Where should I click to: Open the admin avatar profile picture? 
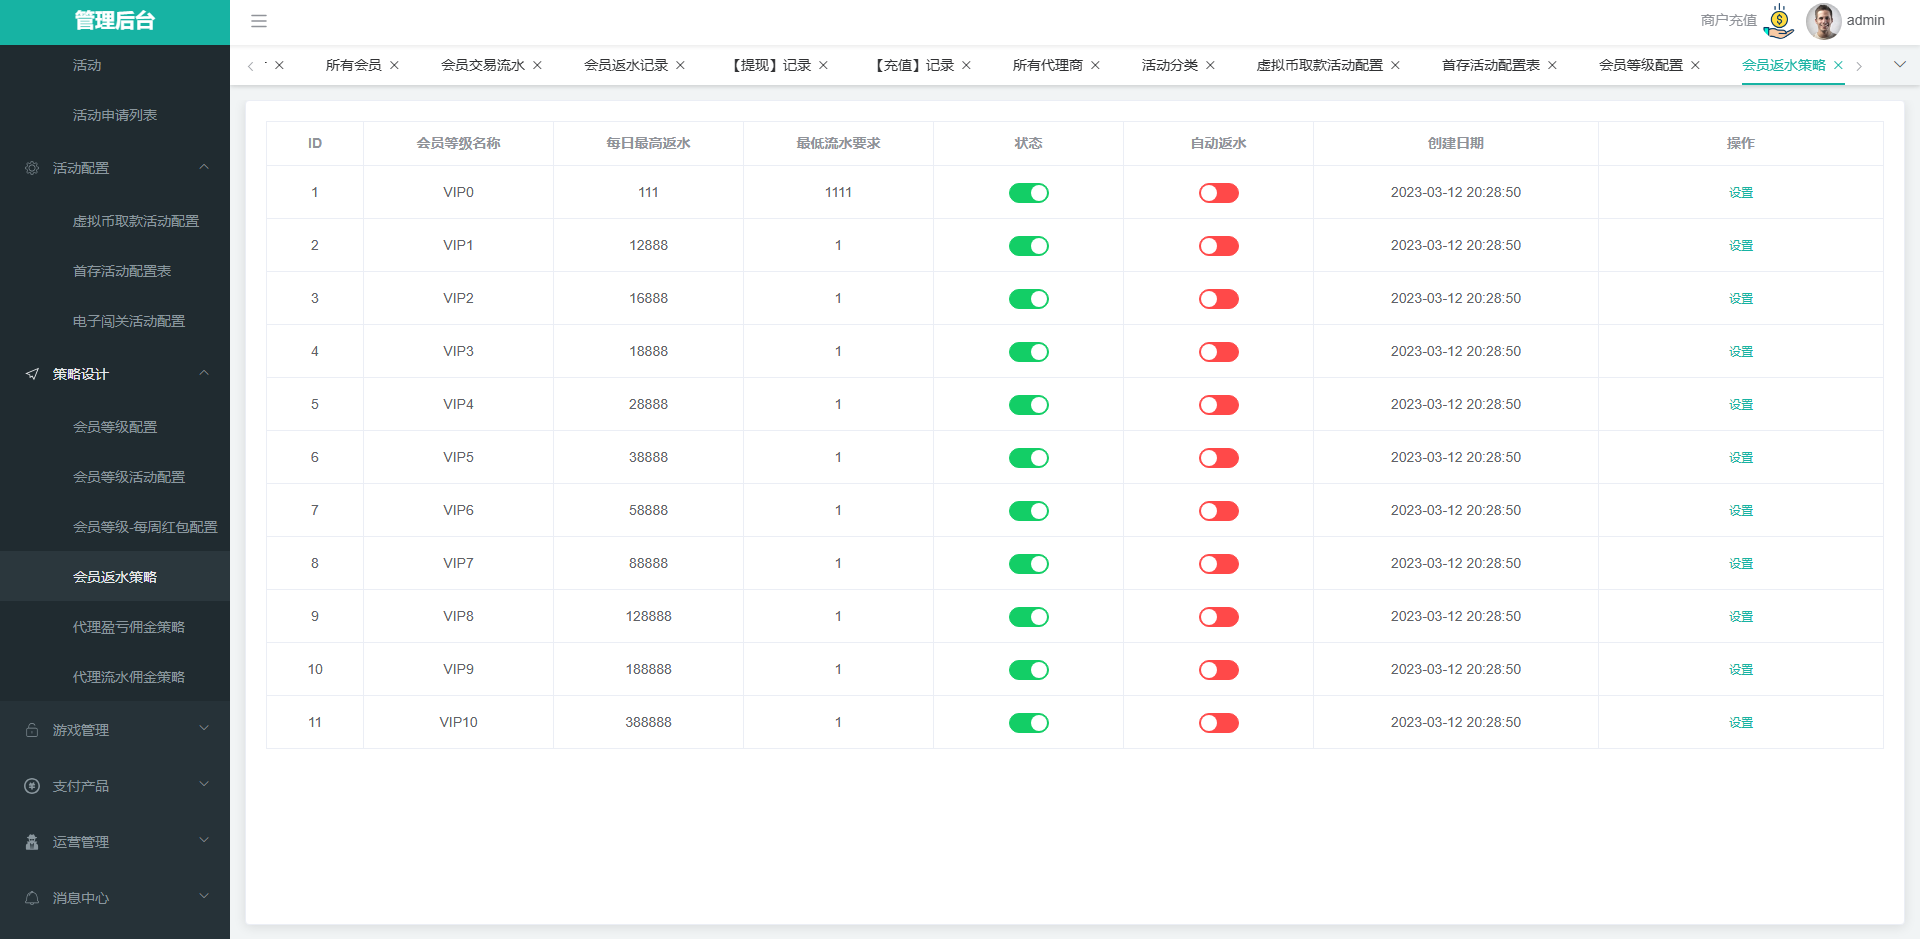coord(1823,21)
